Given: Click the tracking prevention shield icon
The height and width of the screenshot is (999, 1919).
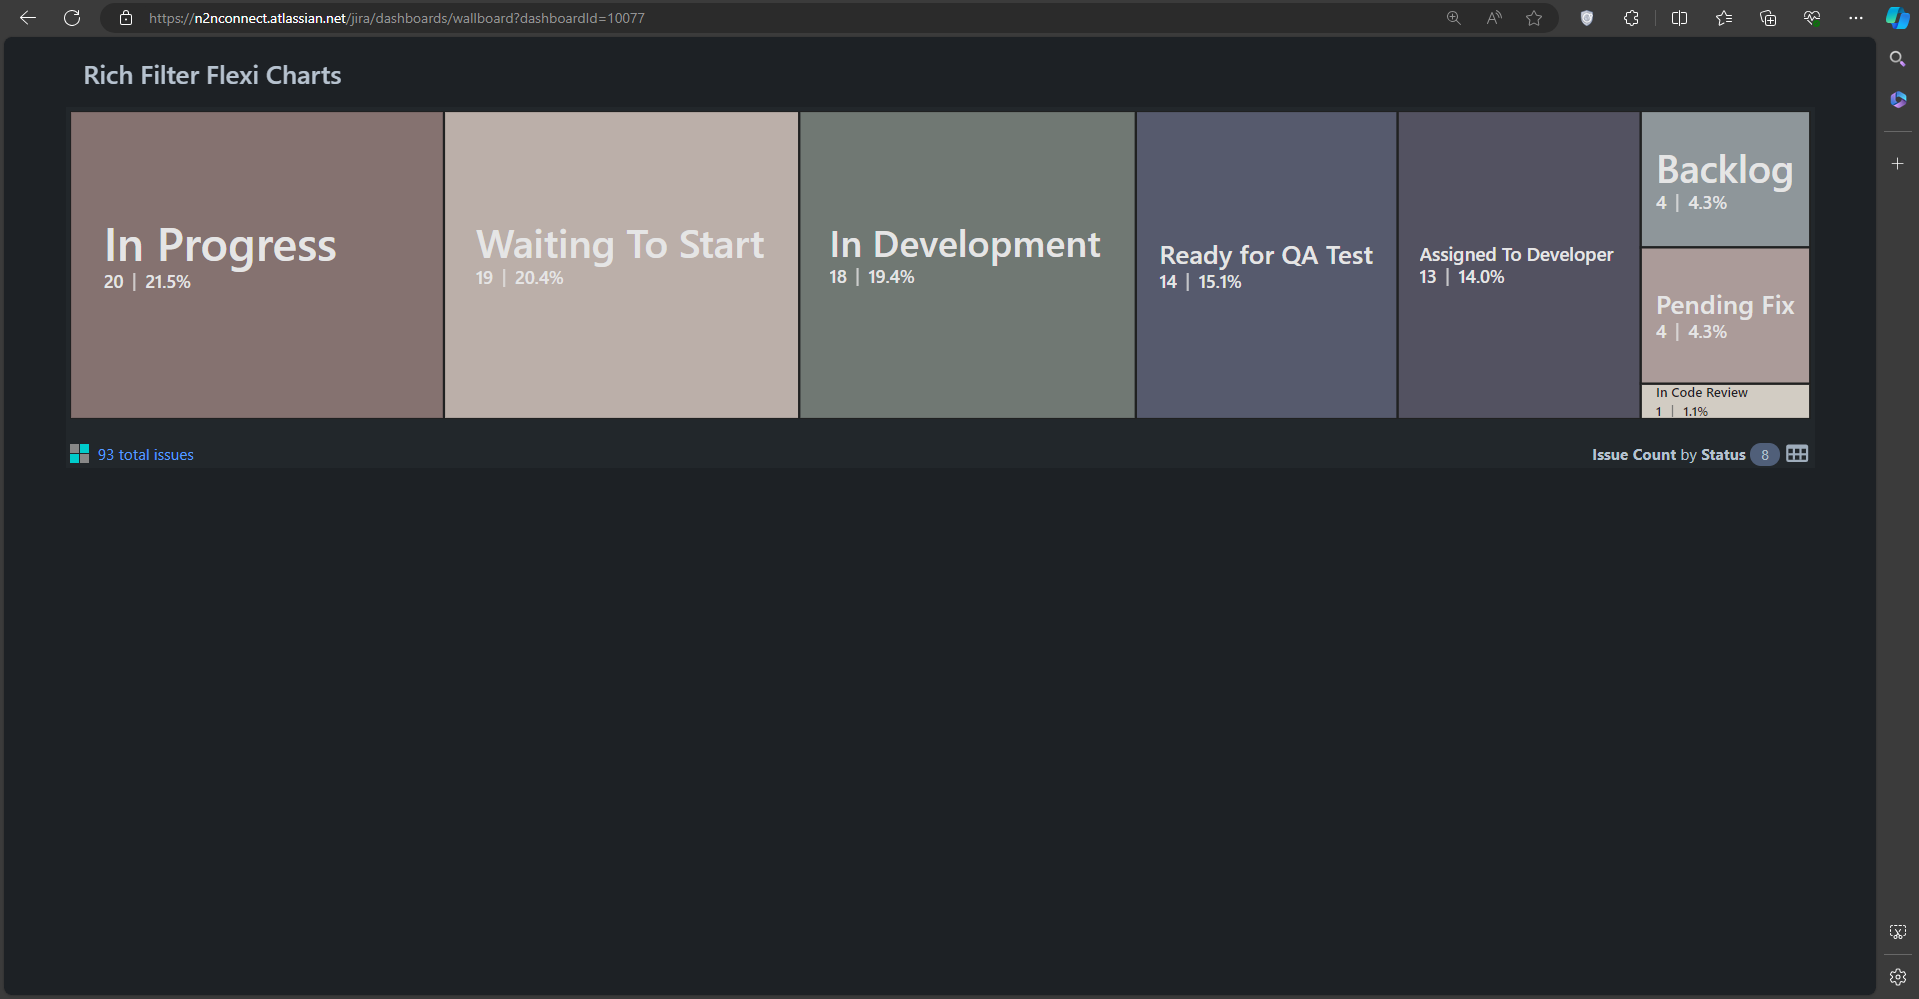Looking at the screenshot, I should tap(1587, 17).
